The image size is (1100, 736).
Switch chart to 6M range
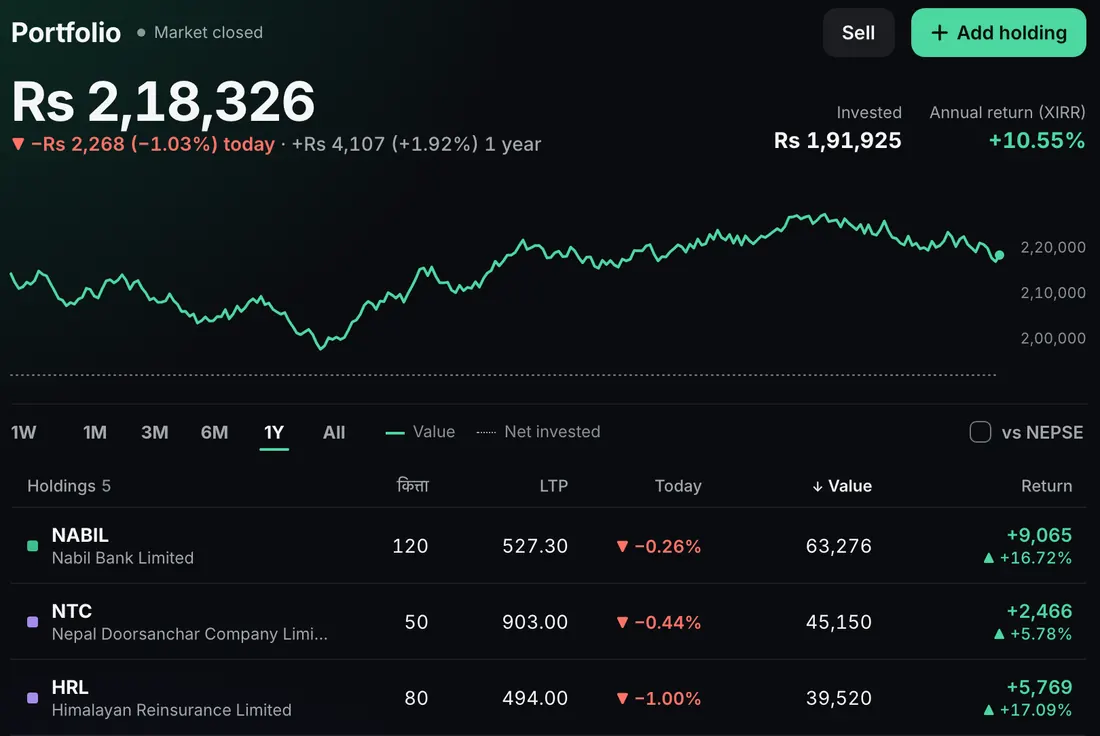(x=214, y=432)
